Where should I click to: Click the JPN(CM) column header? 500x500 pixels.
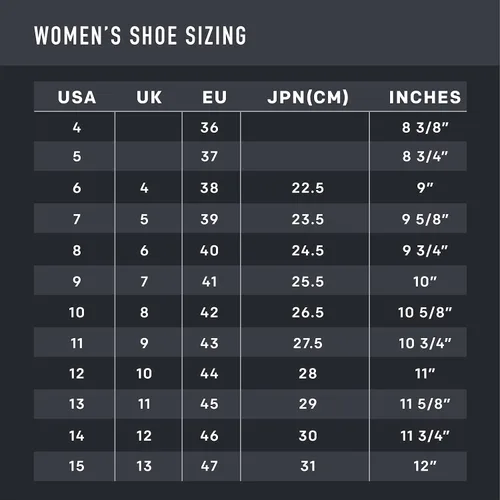[x=308, y=97]
